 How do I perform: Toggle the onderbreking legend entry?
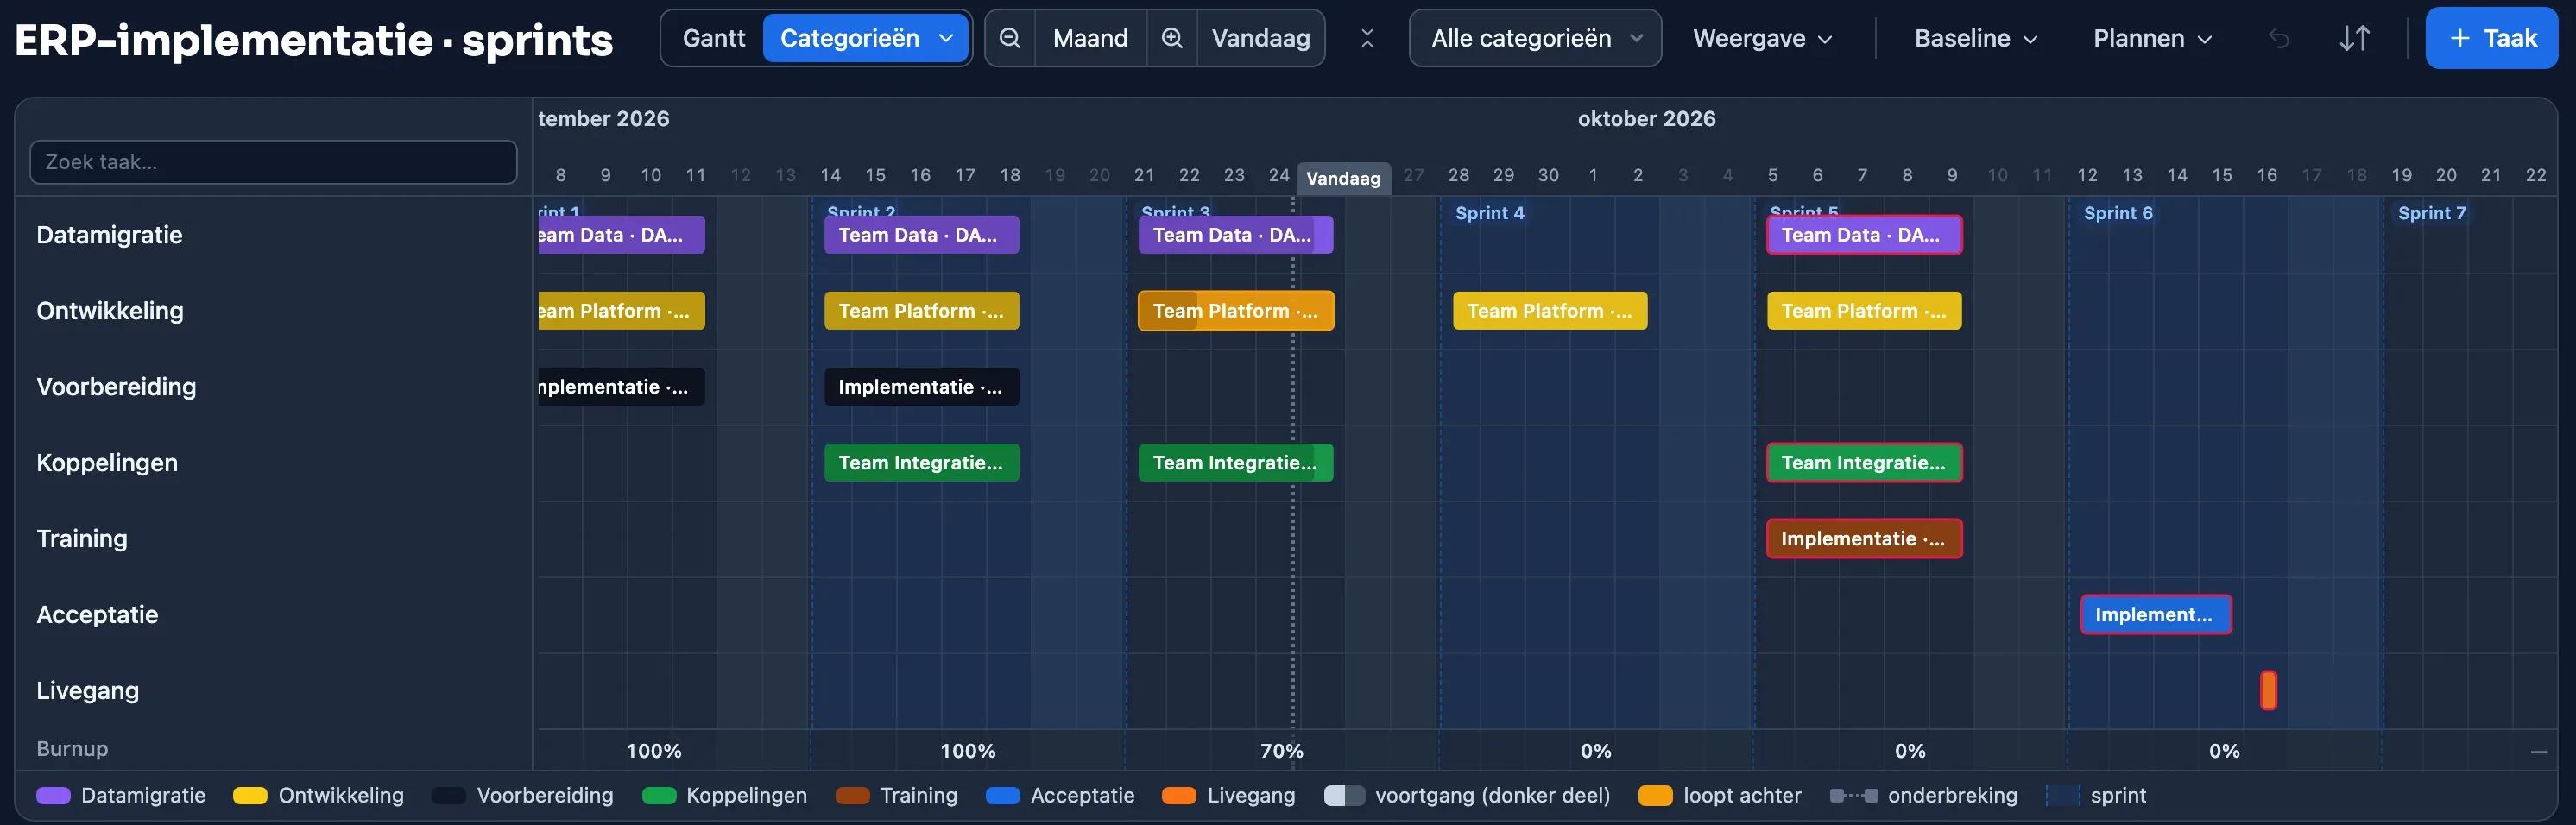coord(1923,796)
